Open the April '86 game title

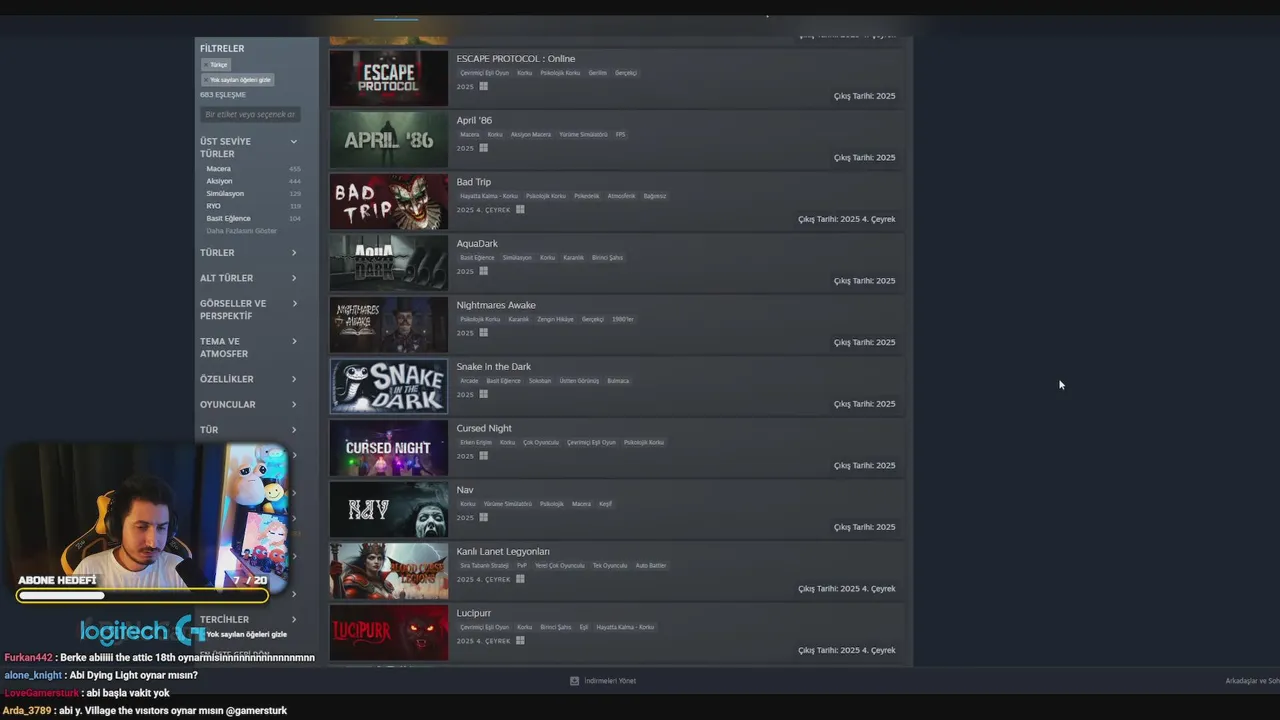tap(474, 120)
